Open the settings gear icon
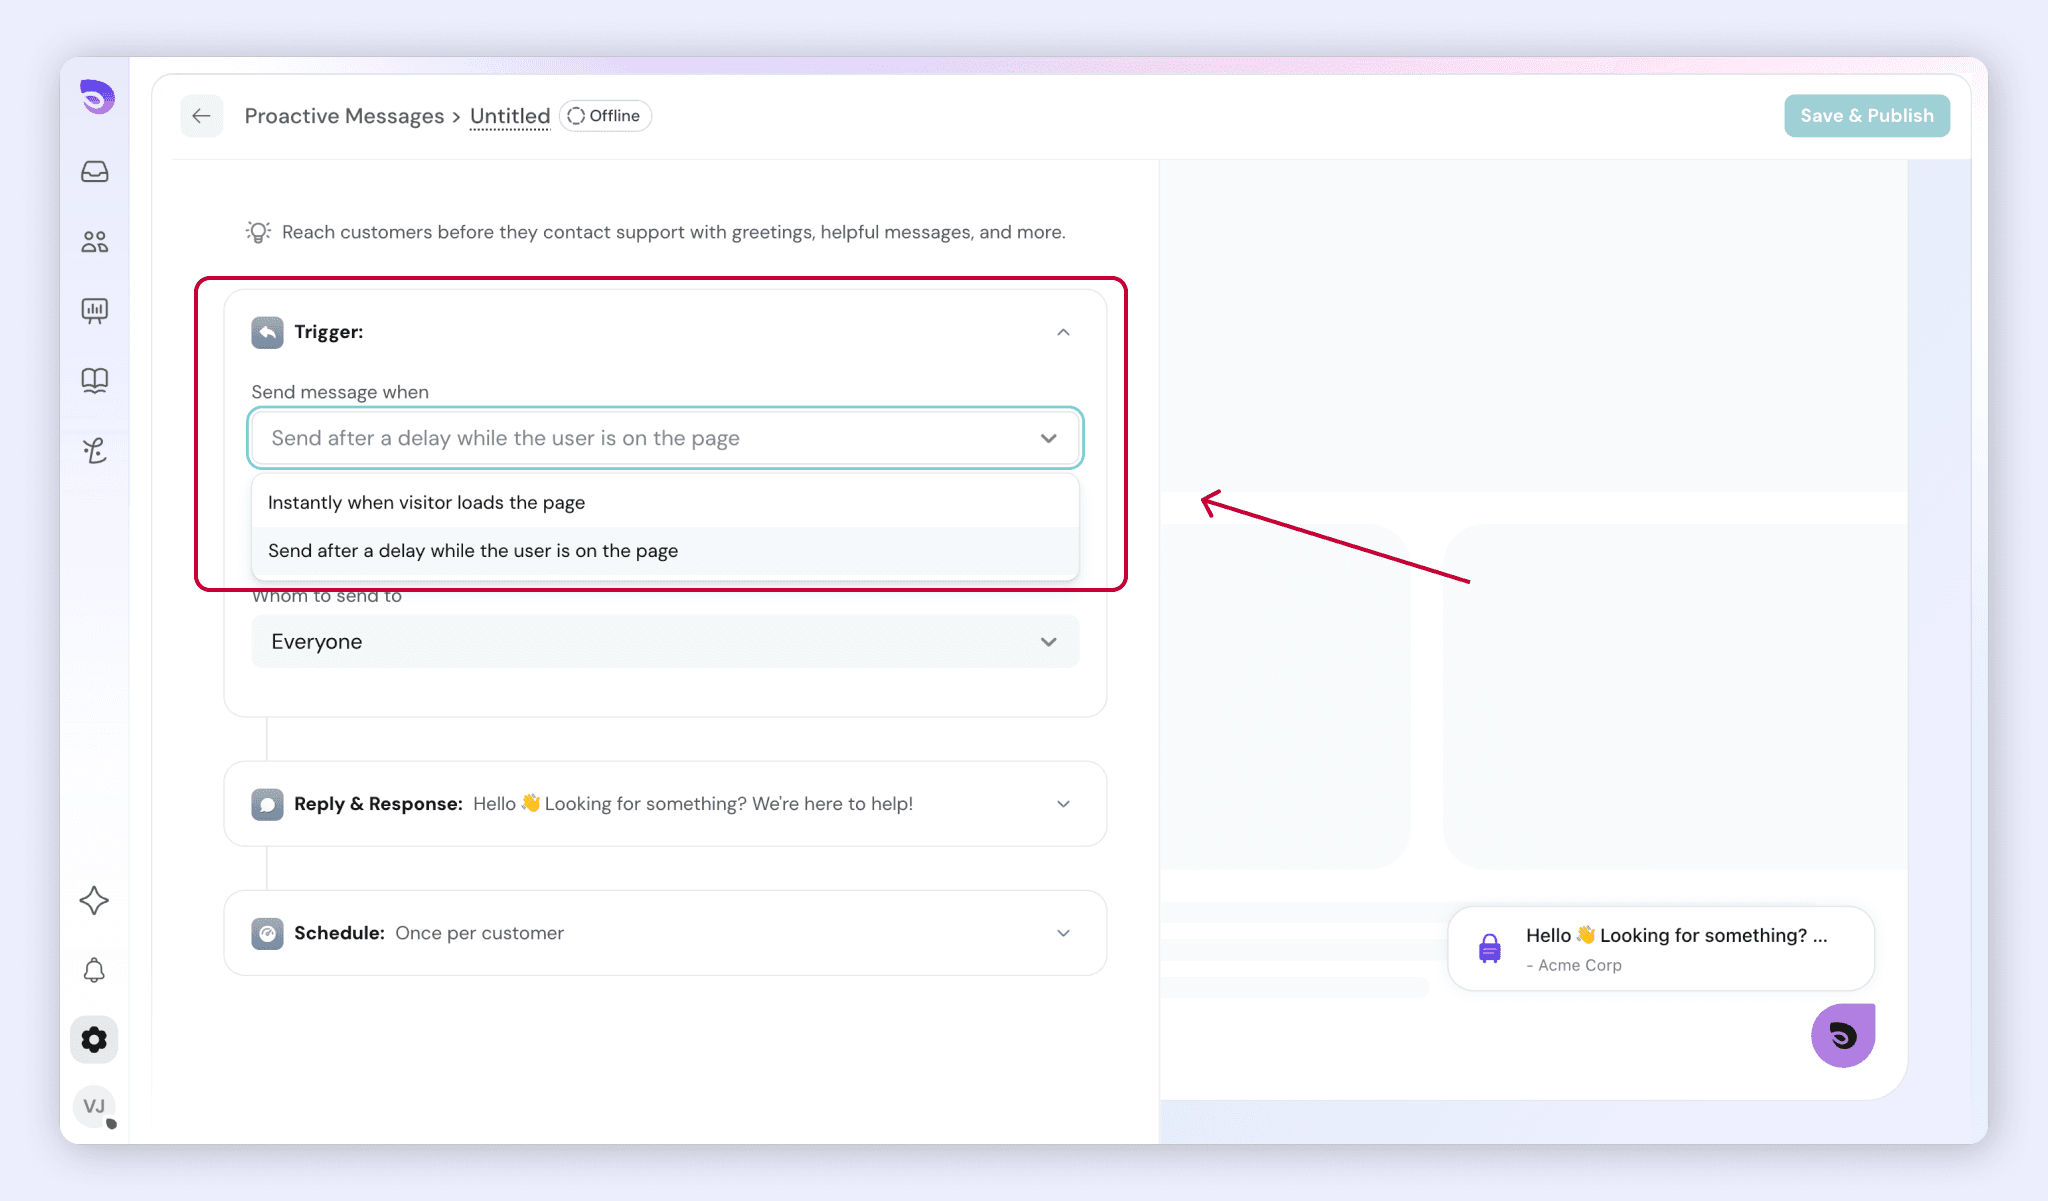Viewport: 2048px width, 1201px height. 94,1040
